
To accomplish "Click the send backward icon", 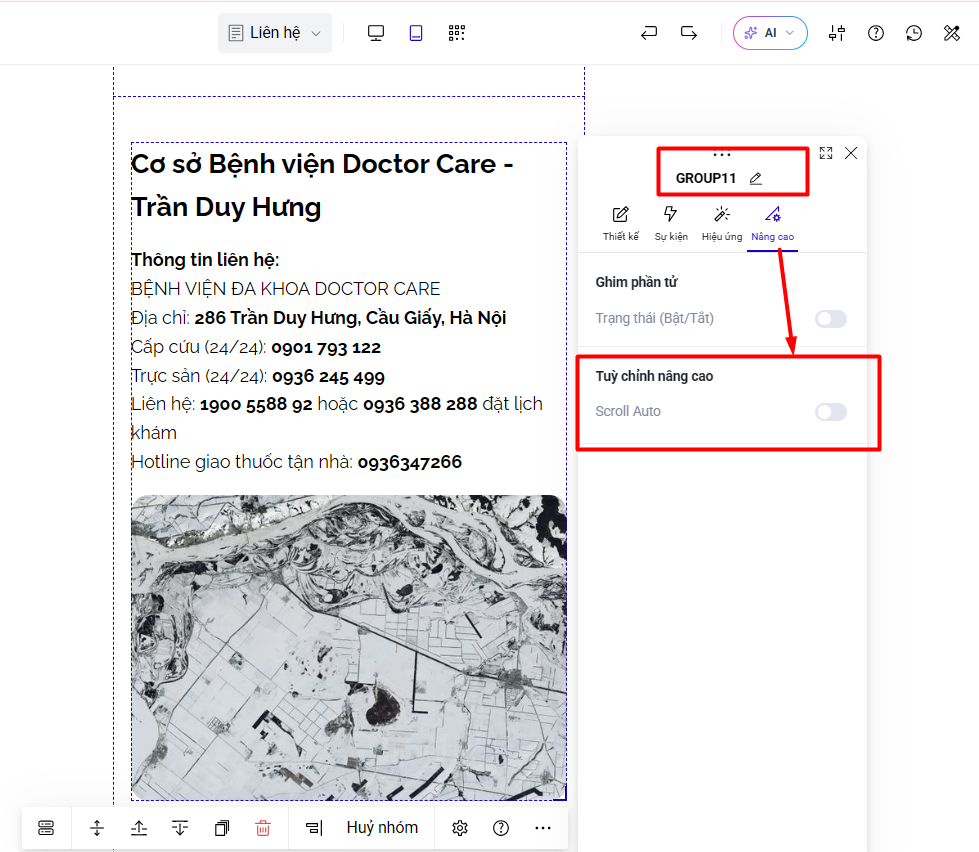I will click(x=180, y=828).
